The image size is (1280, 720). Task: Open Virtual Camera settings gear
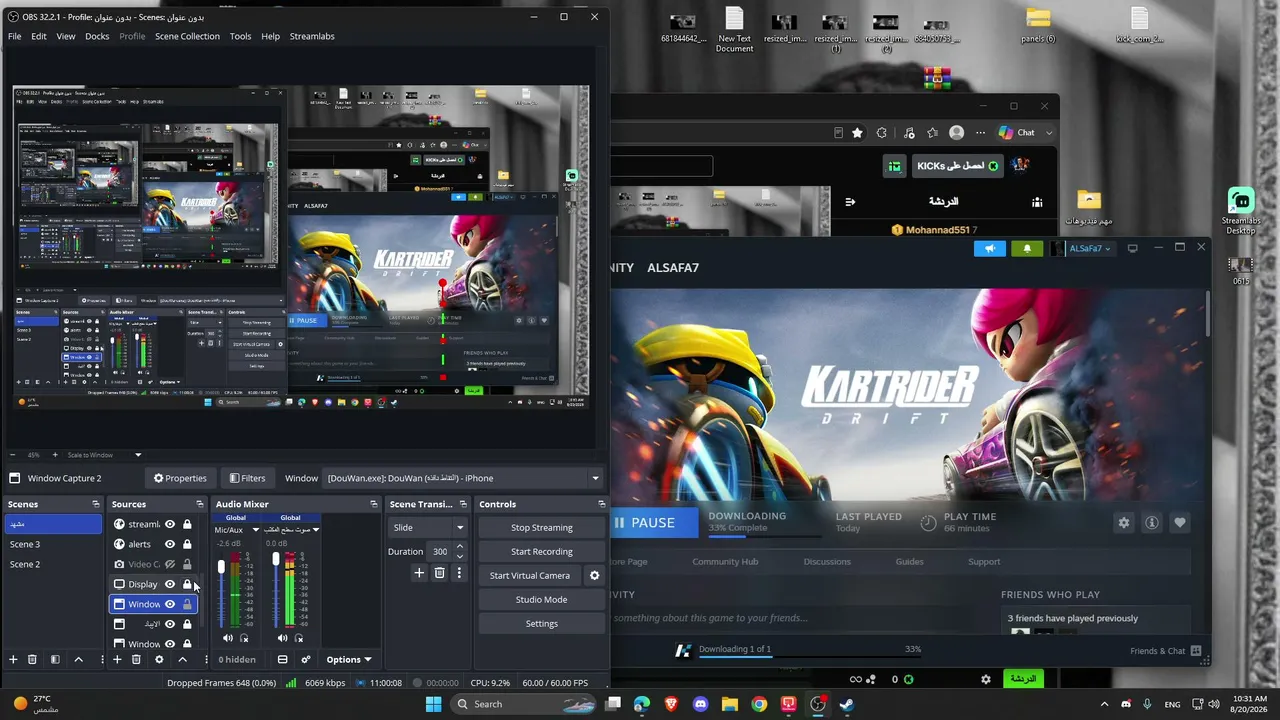click(594, 576)
